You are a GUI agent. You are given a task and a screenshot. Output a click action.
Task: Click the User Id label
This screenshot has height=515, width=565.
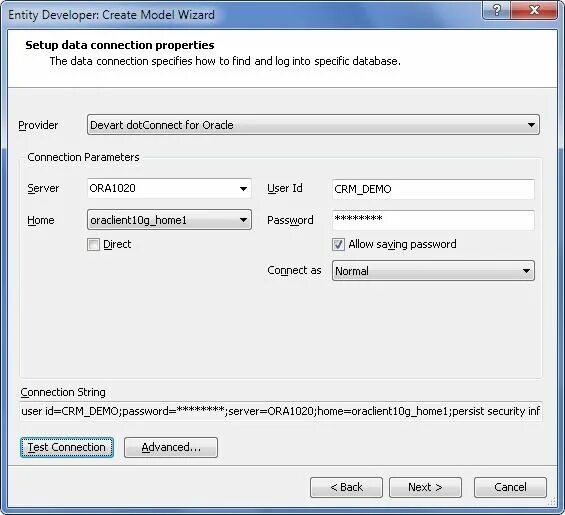[x=285, y=188]
